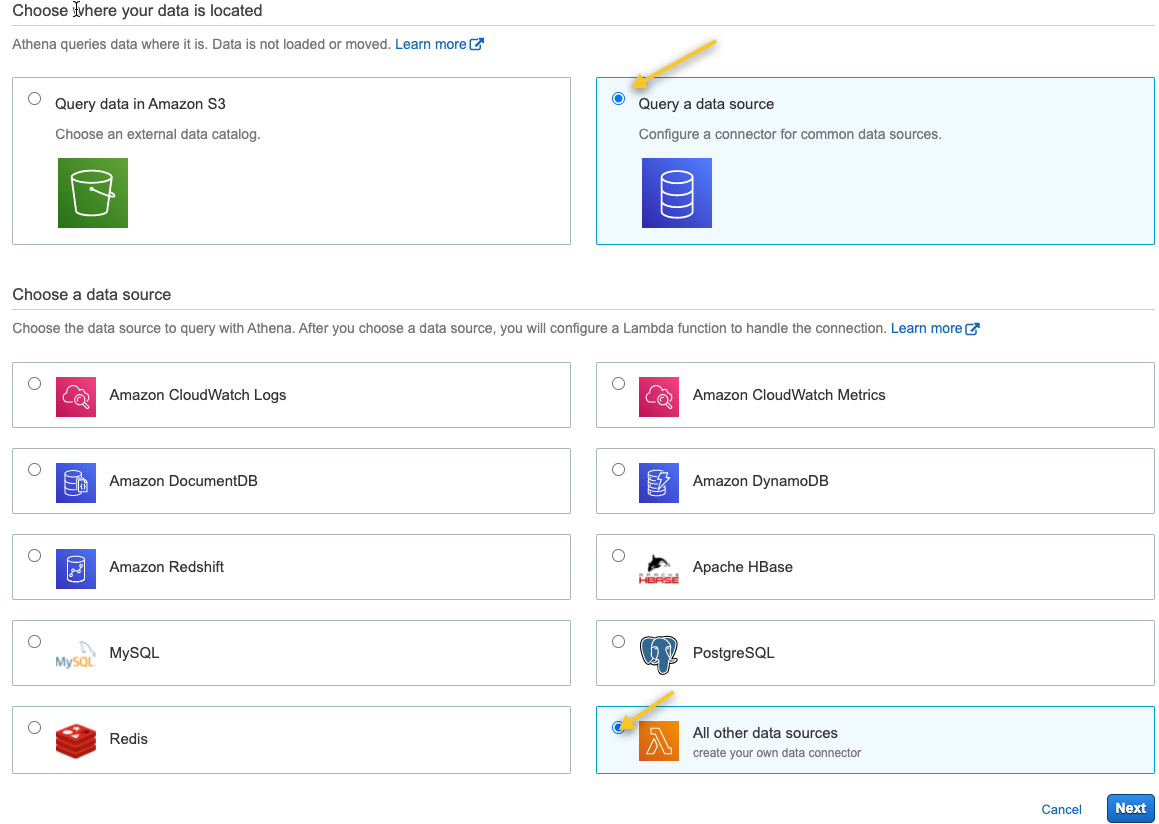The height and width of the screenshot is (824, 1159).
Task: Click 'Amazon DynamoDB' label text
Action: [x=761, y=481]
